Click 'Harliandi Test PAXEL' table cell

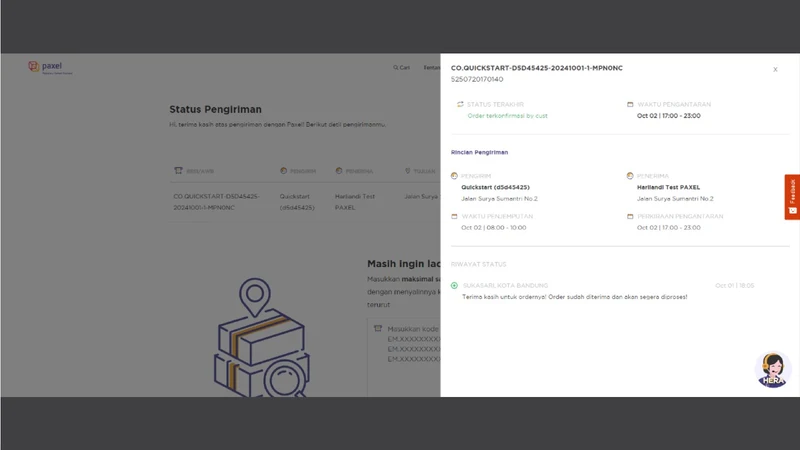click(x=355, y=202)
